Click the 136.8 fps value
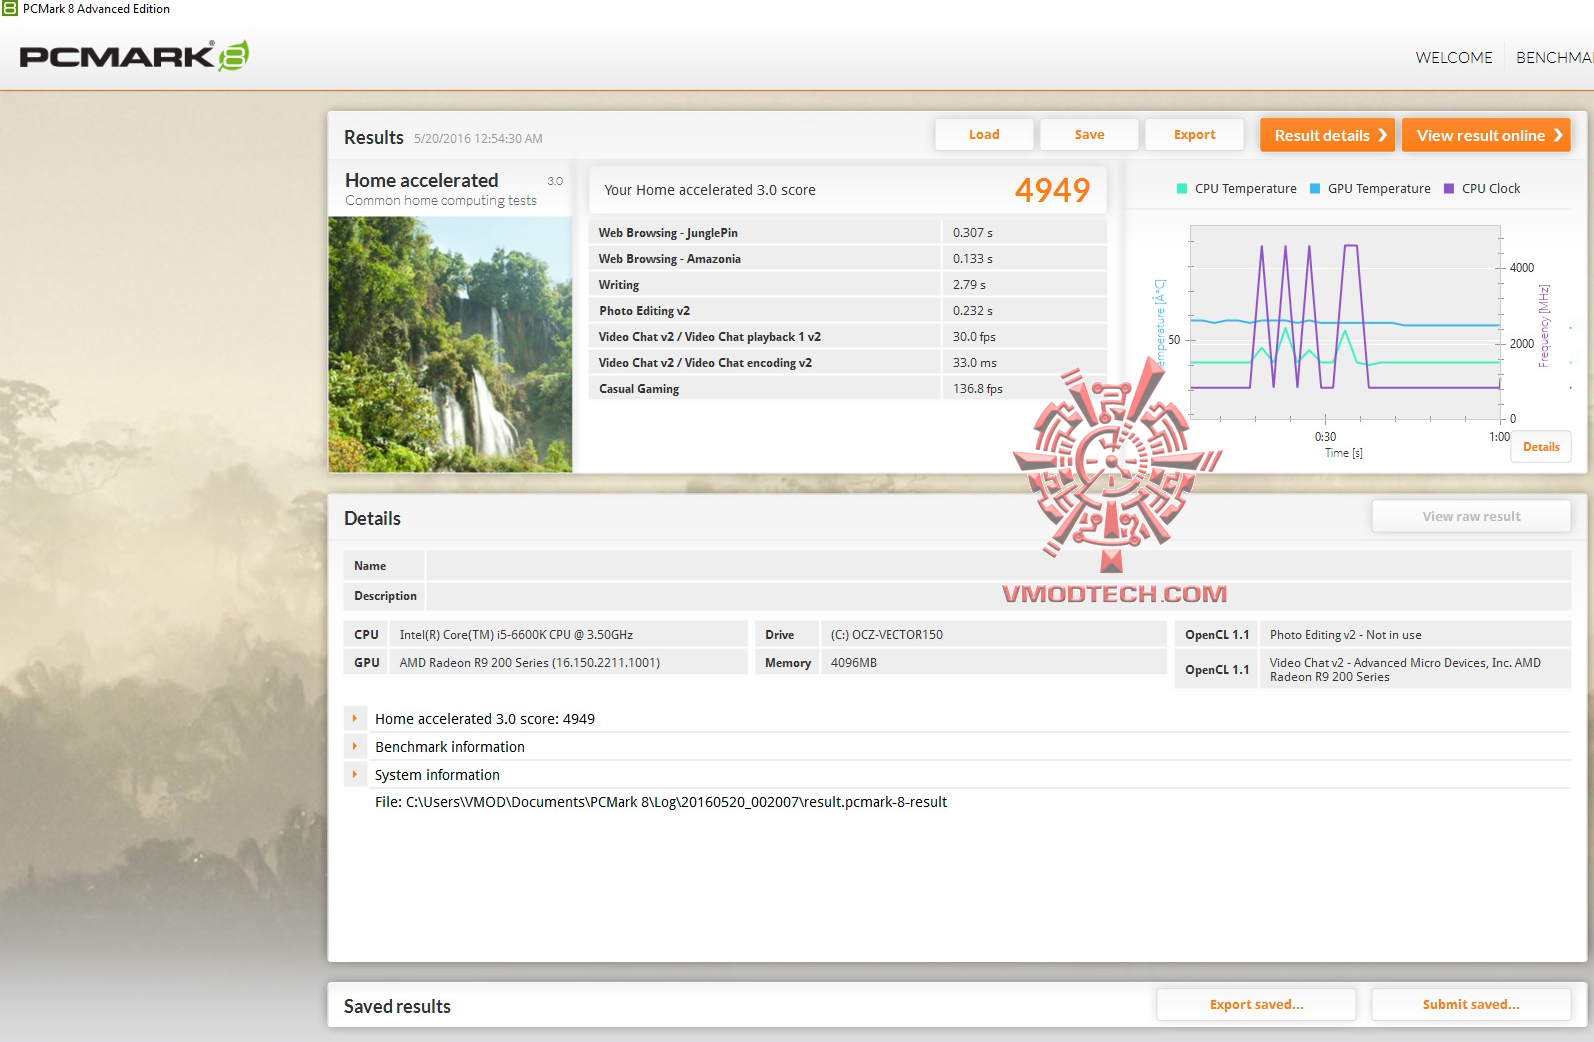 977,389
